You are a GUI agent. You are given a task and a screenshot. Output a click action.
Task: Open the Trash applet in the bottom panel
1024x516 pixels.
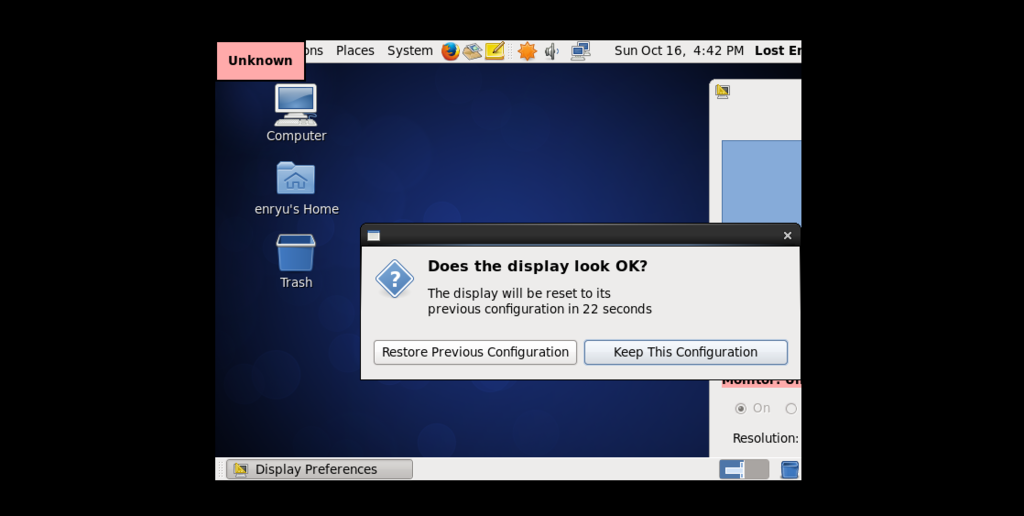pos(790,469)
